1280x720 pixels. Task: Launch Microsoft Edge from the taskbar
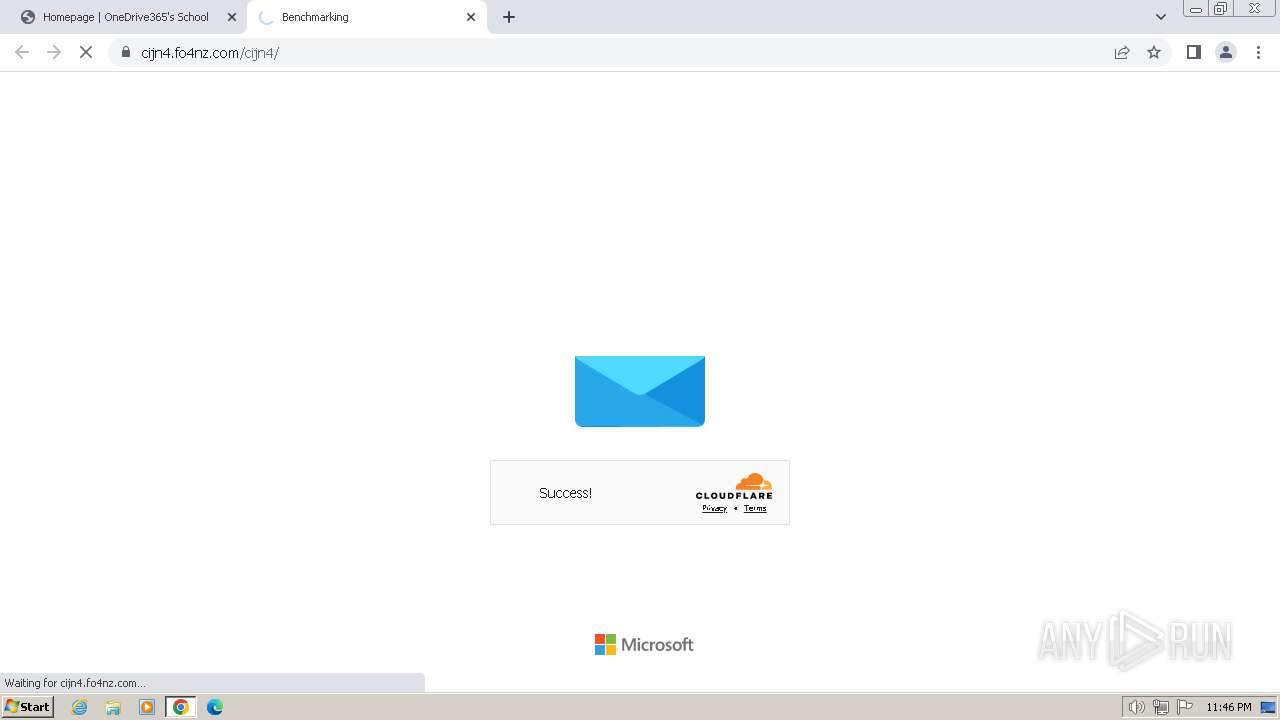(215, 707)
